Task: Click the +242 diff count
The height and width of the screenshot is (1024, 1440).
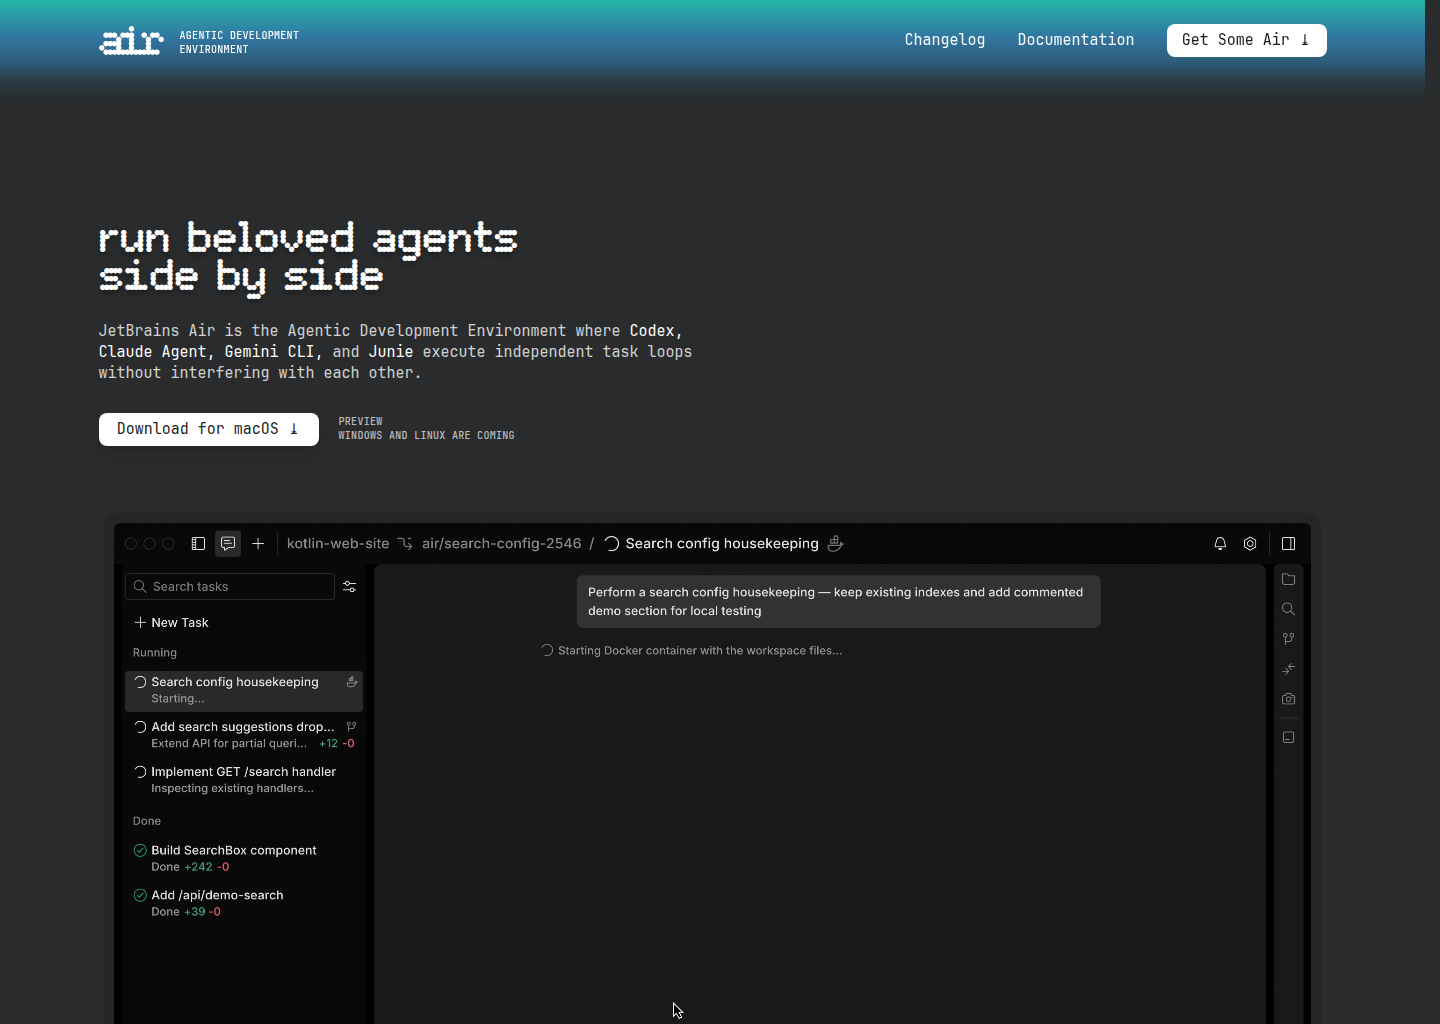Action: point(198,867)
